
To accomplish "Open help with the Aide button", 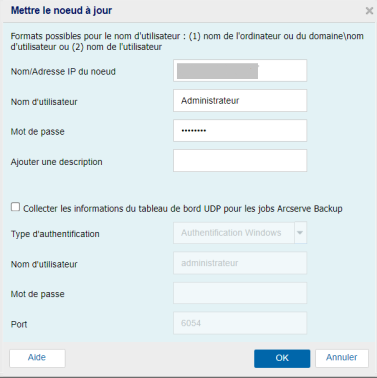I will point(37,358).
